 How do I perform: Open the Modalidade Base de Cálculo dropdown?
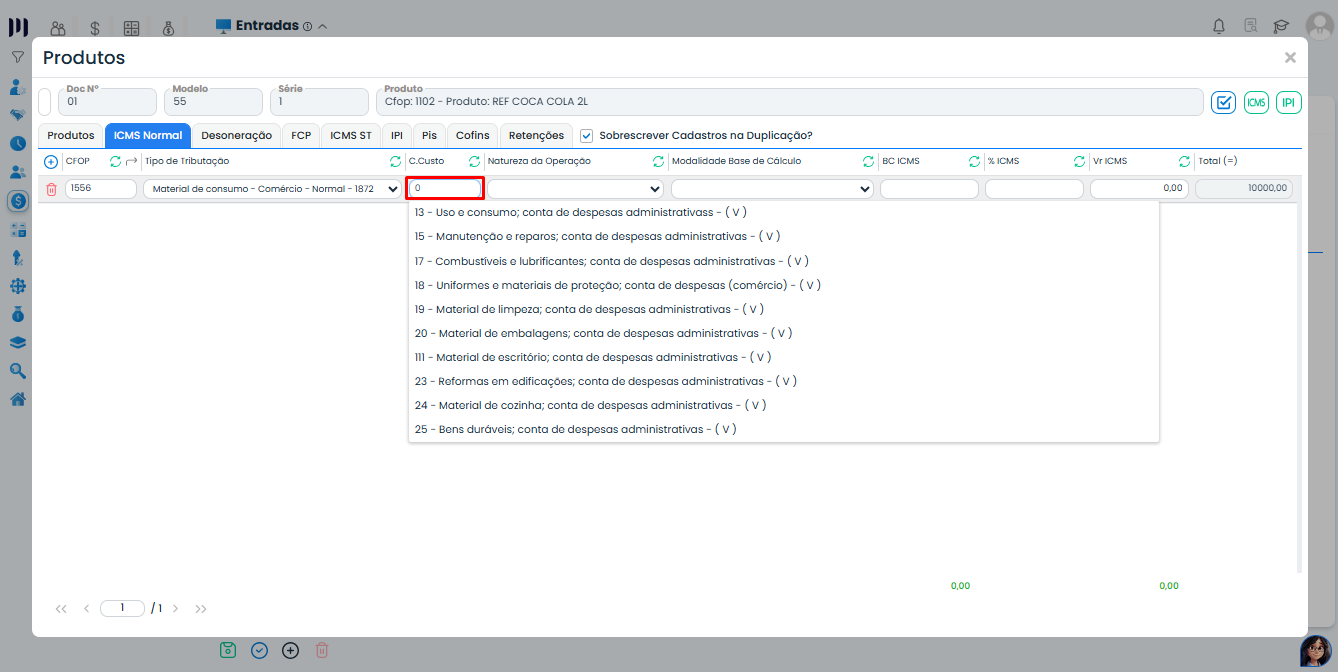pyautogui.click(x=772, y=189)
